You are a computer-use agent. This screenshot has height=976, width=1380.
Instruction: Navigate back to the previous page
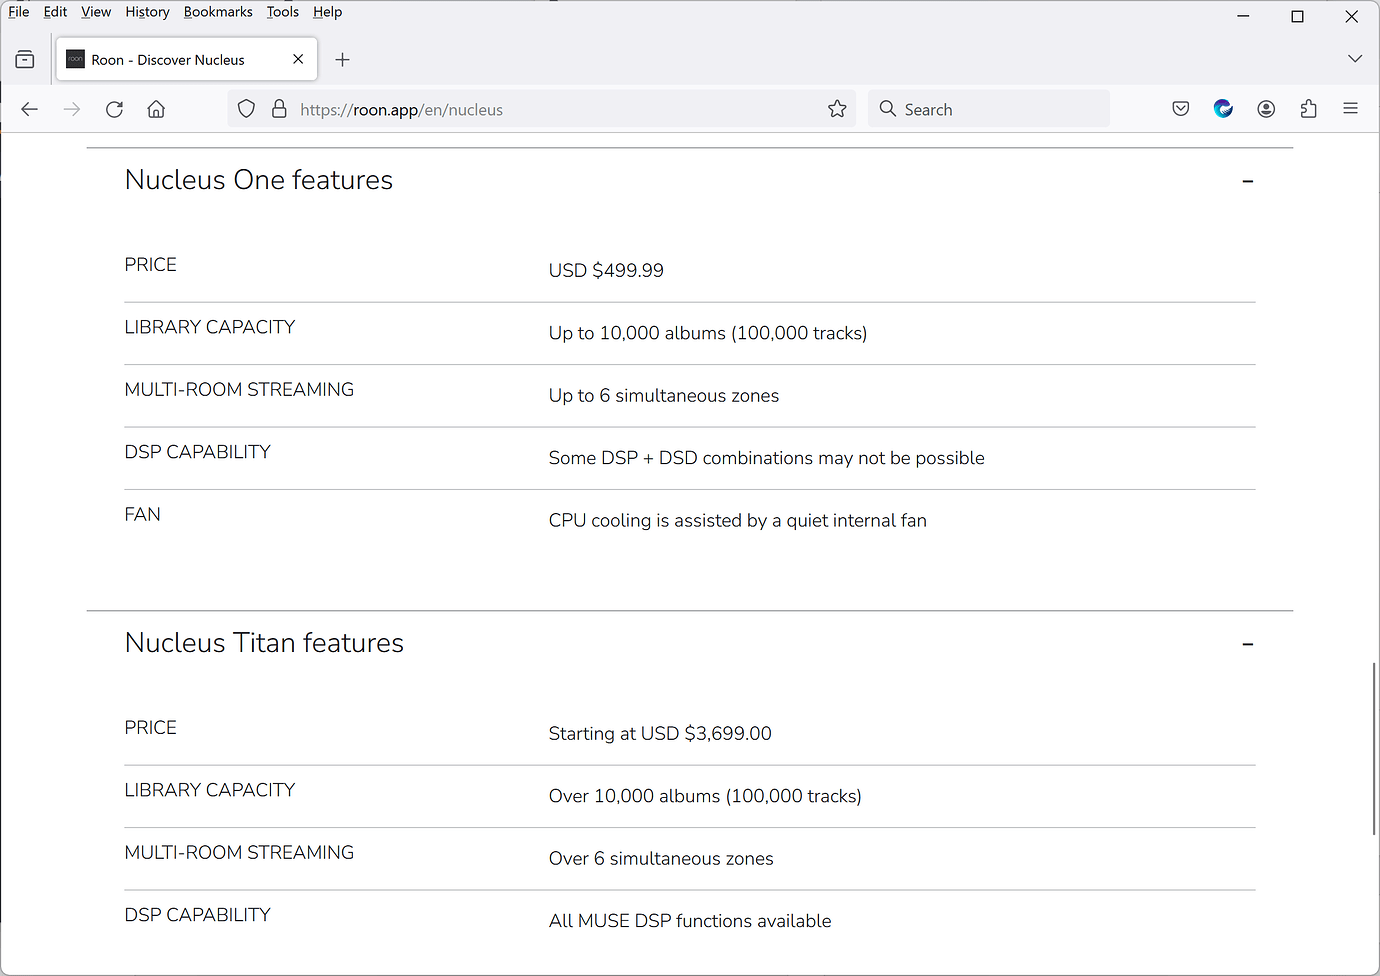29,109
